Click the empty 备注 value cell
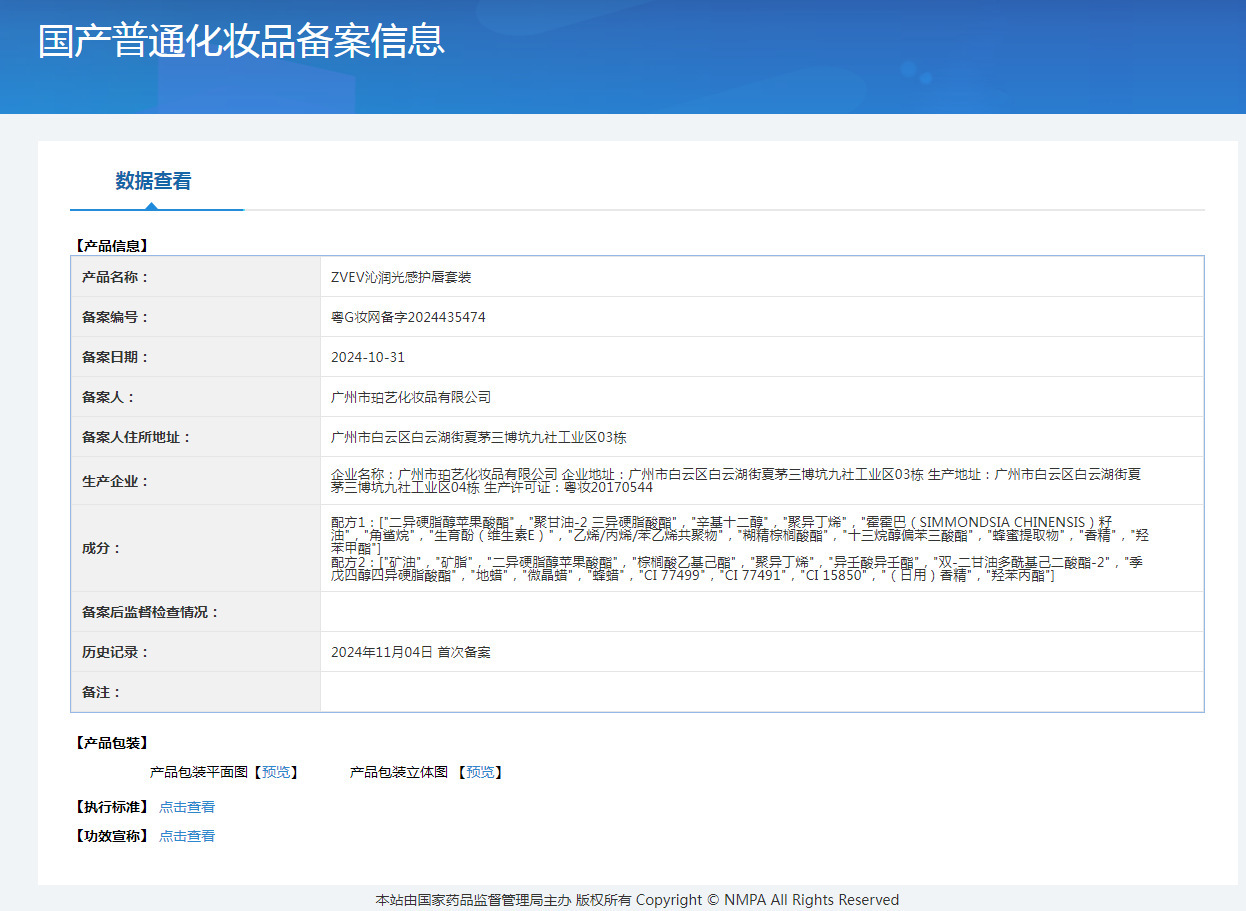 point(761,692)
